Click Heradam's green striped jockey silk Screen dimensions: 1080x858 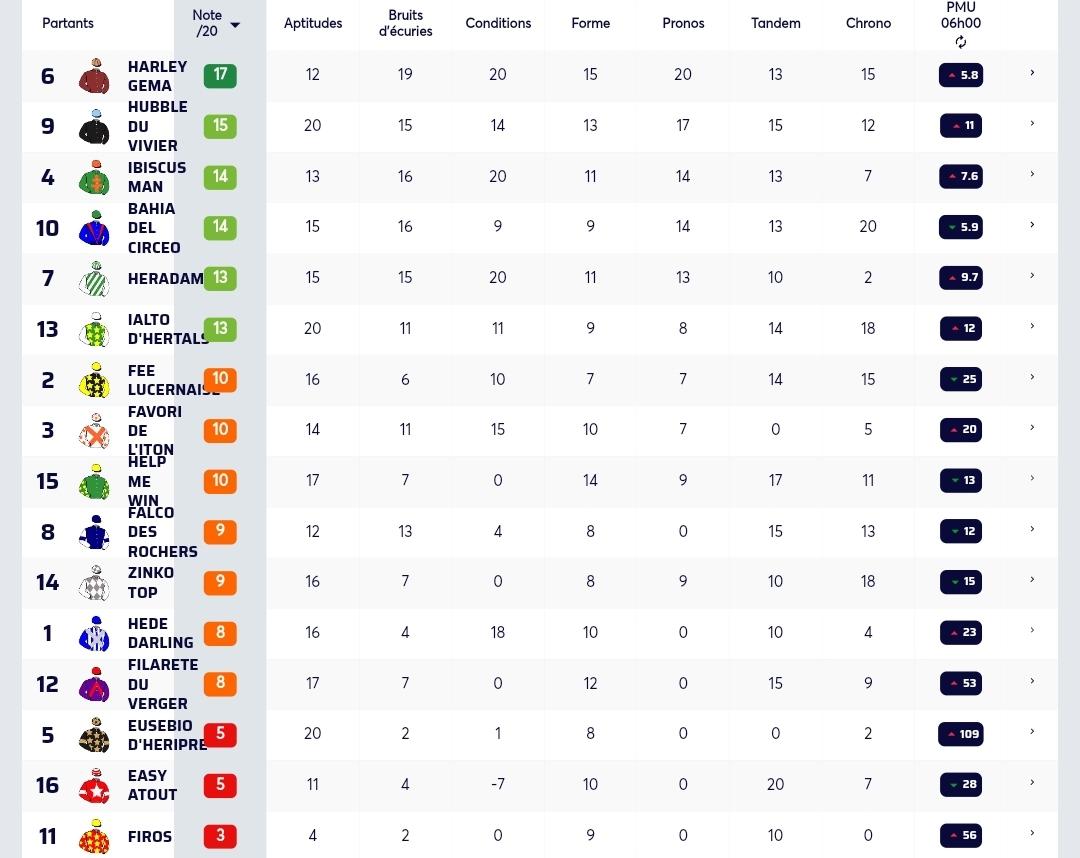click(x=94, y=279)
